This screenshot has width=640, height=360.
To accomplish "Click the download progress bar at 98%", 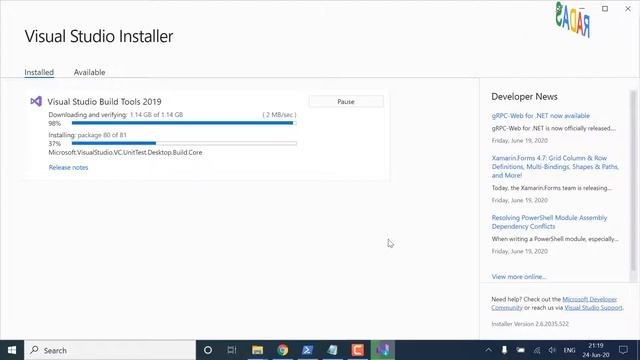I will click(184, 123).
